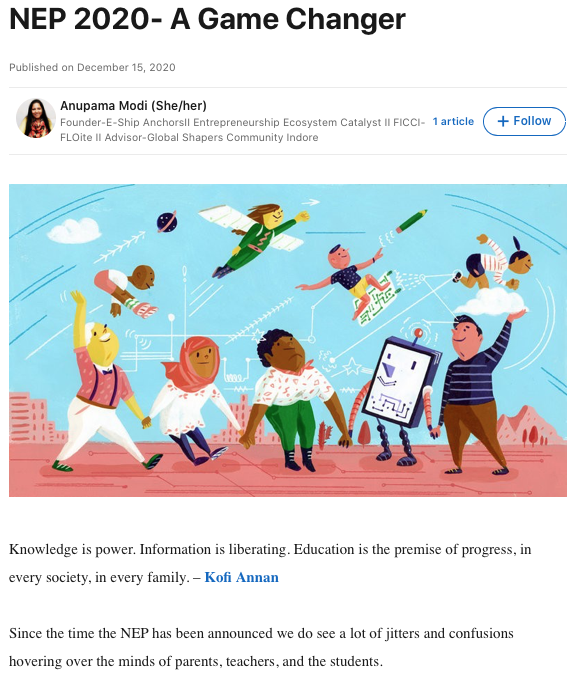Click the child crouching on the cloud
The width and height of the screenshot is (581, 689).
pos(494,263)
